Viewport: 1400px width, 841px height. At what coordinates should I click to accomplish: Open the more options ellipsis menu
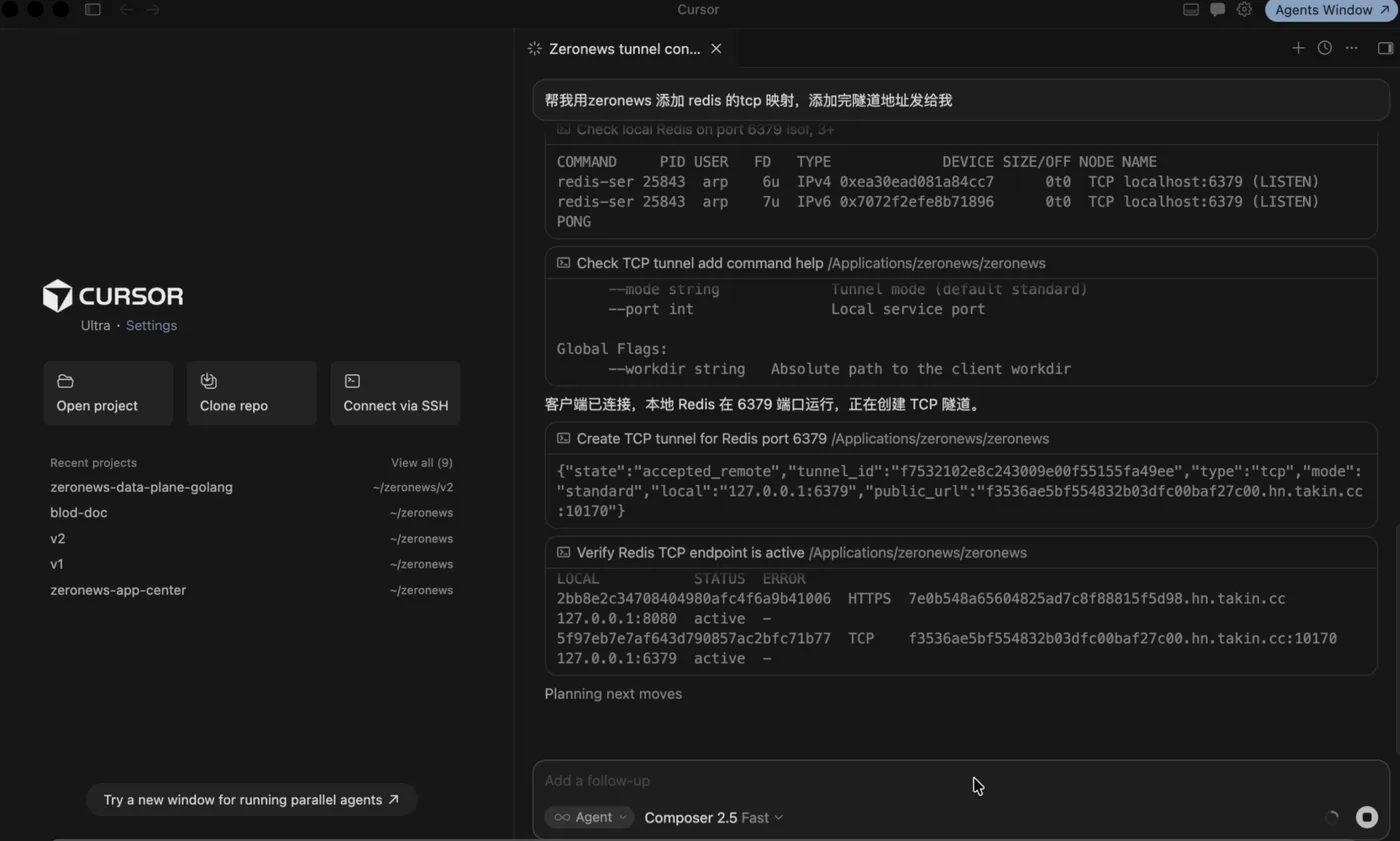point(1352,48)
